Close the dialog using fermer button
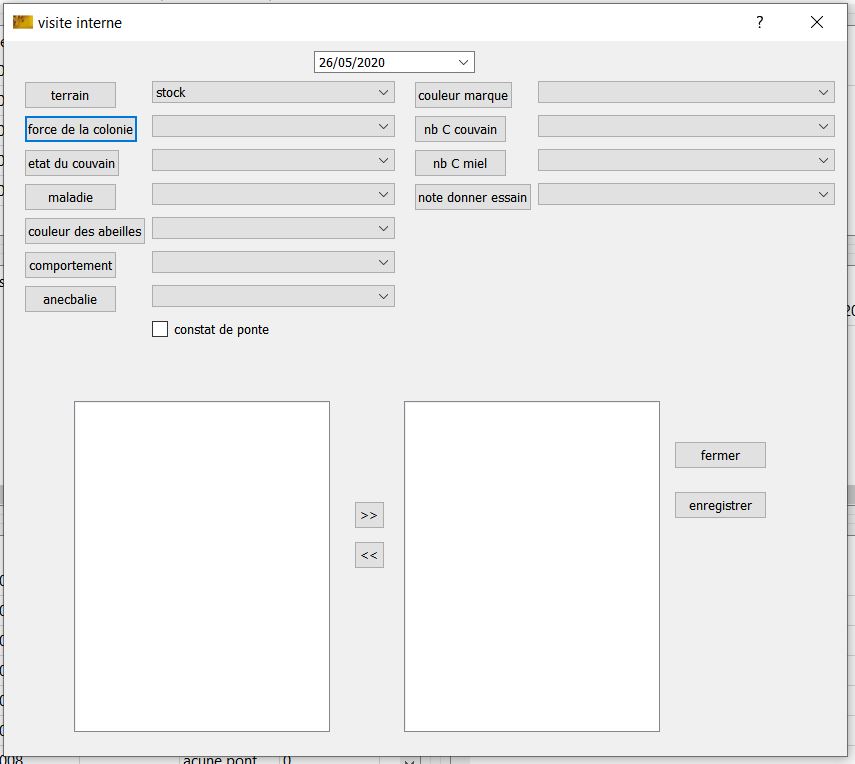The width and height of the screenshot is (855, 764). 720,455
